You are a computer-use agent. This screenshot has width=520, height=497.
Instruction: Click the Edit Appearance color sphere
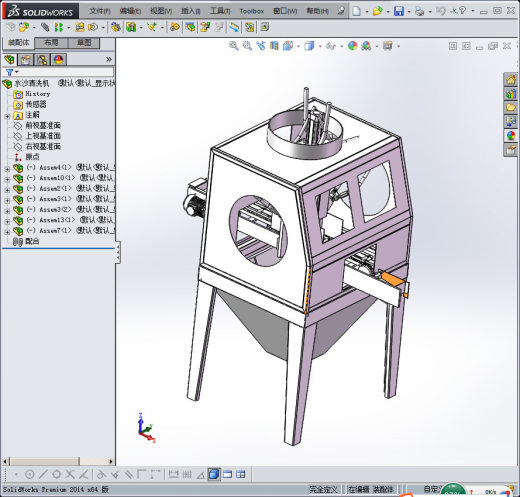[x=352, y=46]
